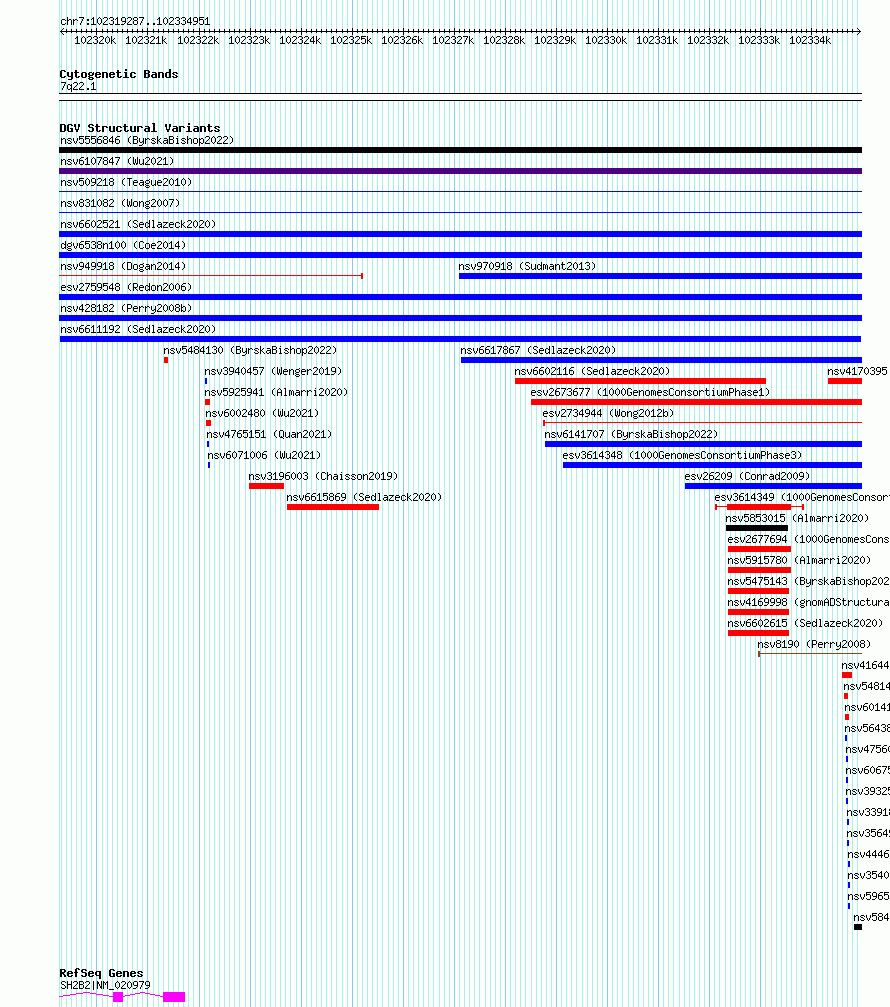Click the red bar under nsv6615869
Image resolution: width=890 pixels, height=1007 pixels.
(333, 507)
